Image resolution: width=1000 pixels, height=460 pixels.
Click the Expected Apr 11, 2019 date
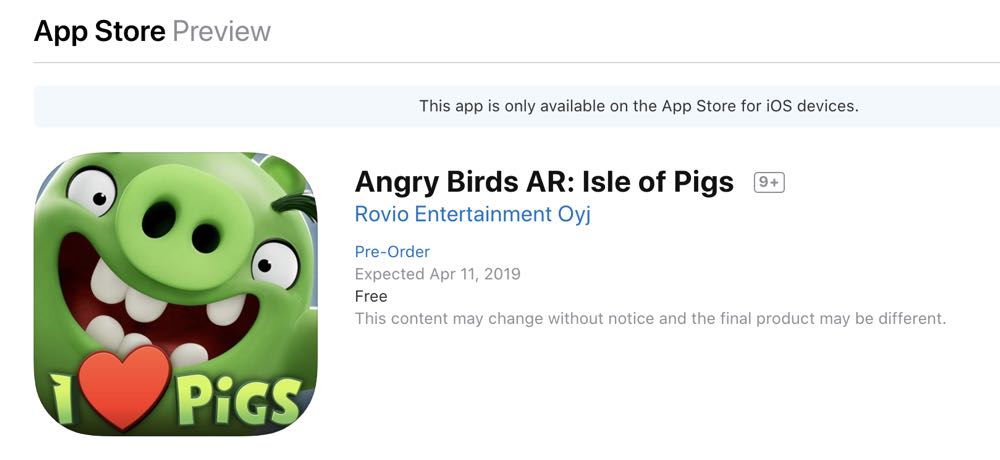click(437, 274)
